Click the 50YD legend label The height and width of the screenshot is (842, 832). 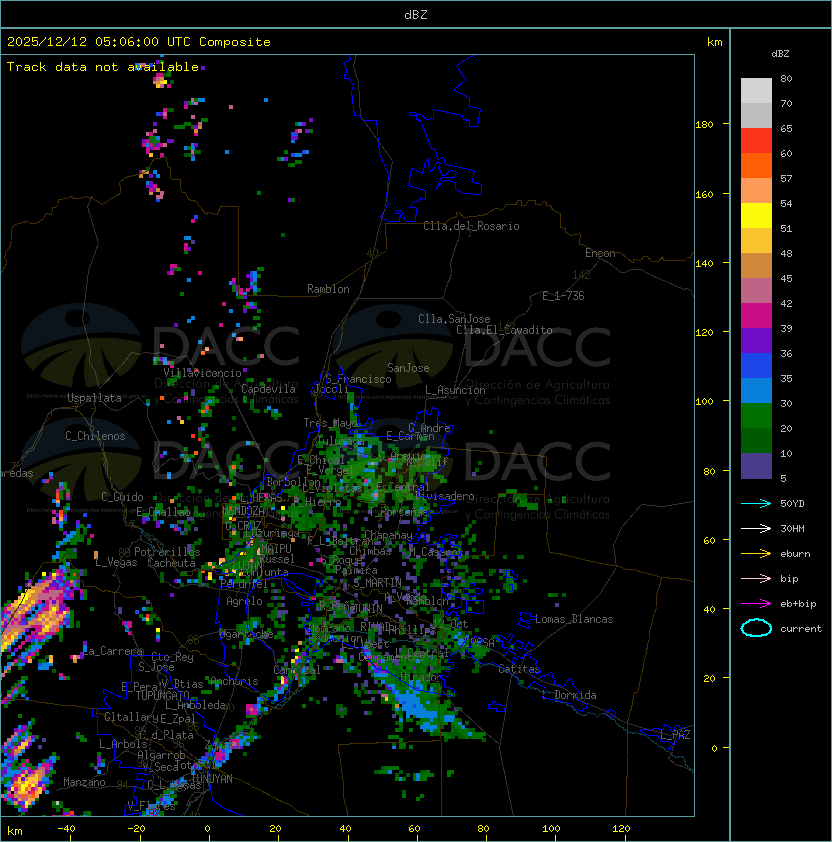coord(792,503)
